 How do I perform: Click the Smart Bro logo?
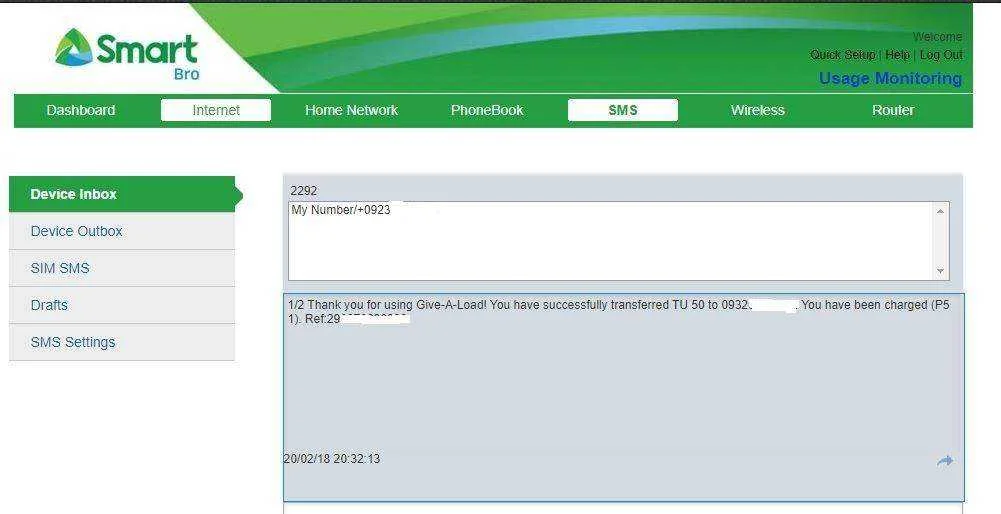tap(126, 54)
